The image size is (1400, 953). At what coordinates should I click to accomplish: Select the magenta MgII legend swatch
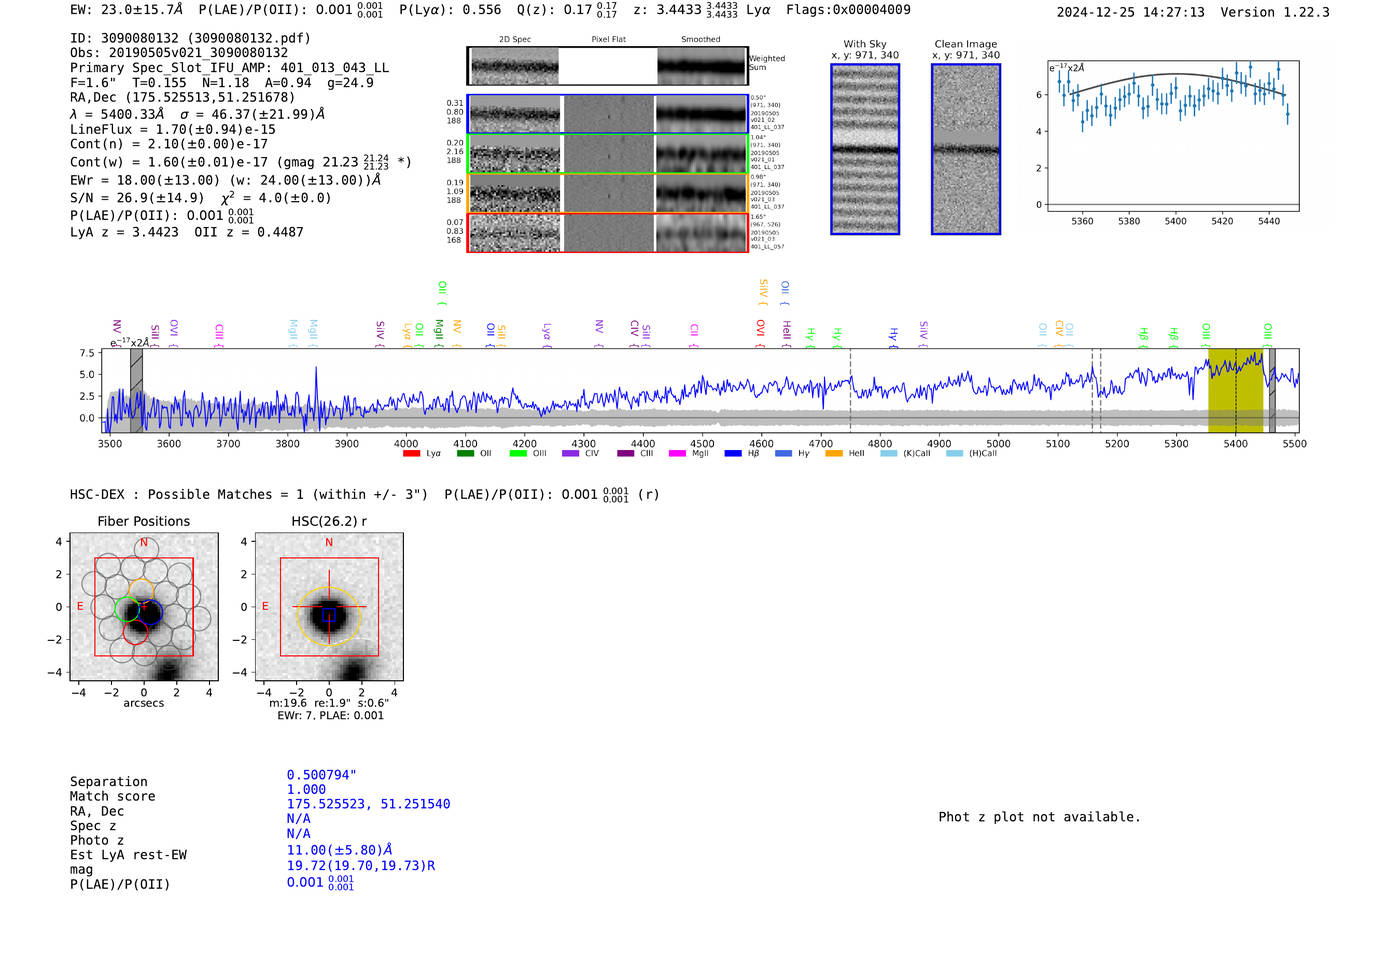click(677, 454)
